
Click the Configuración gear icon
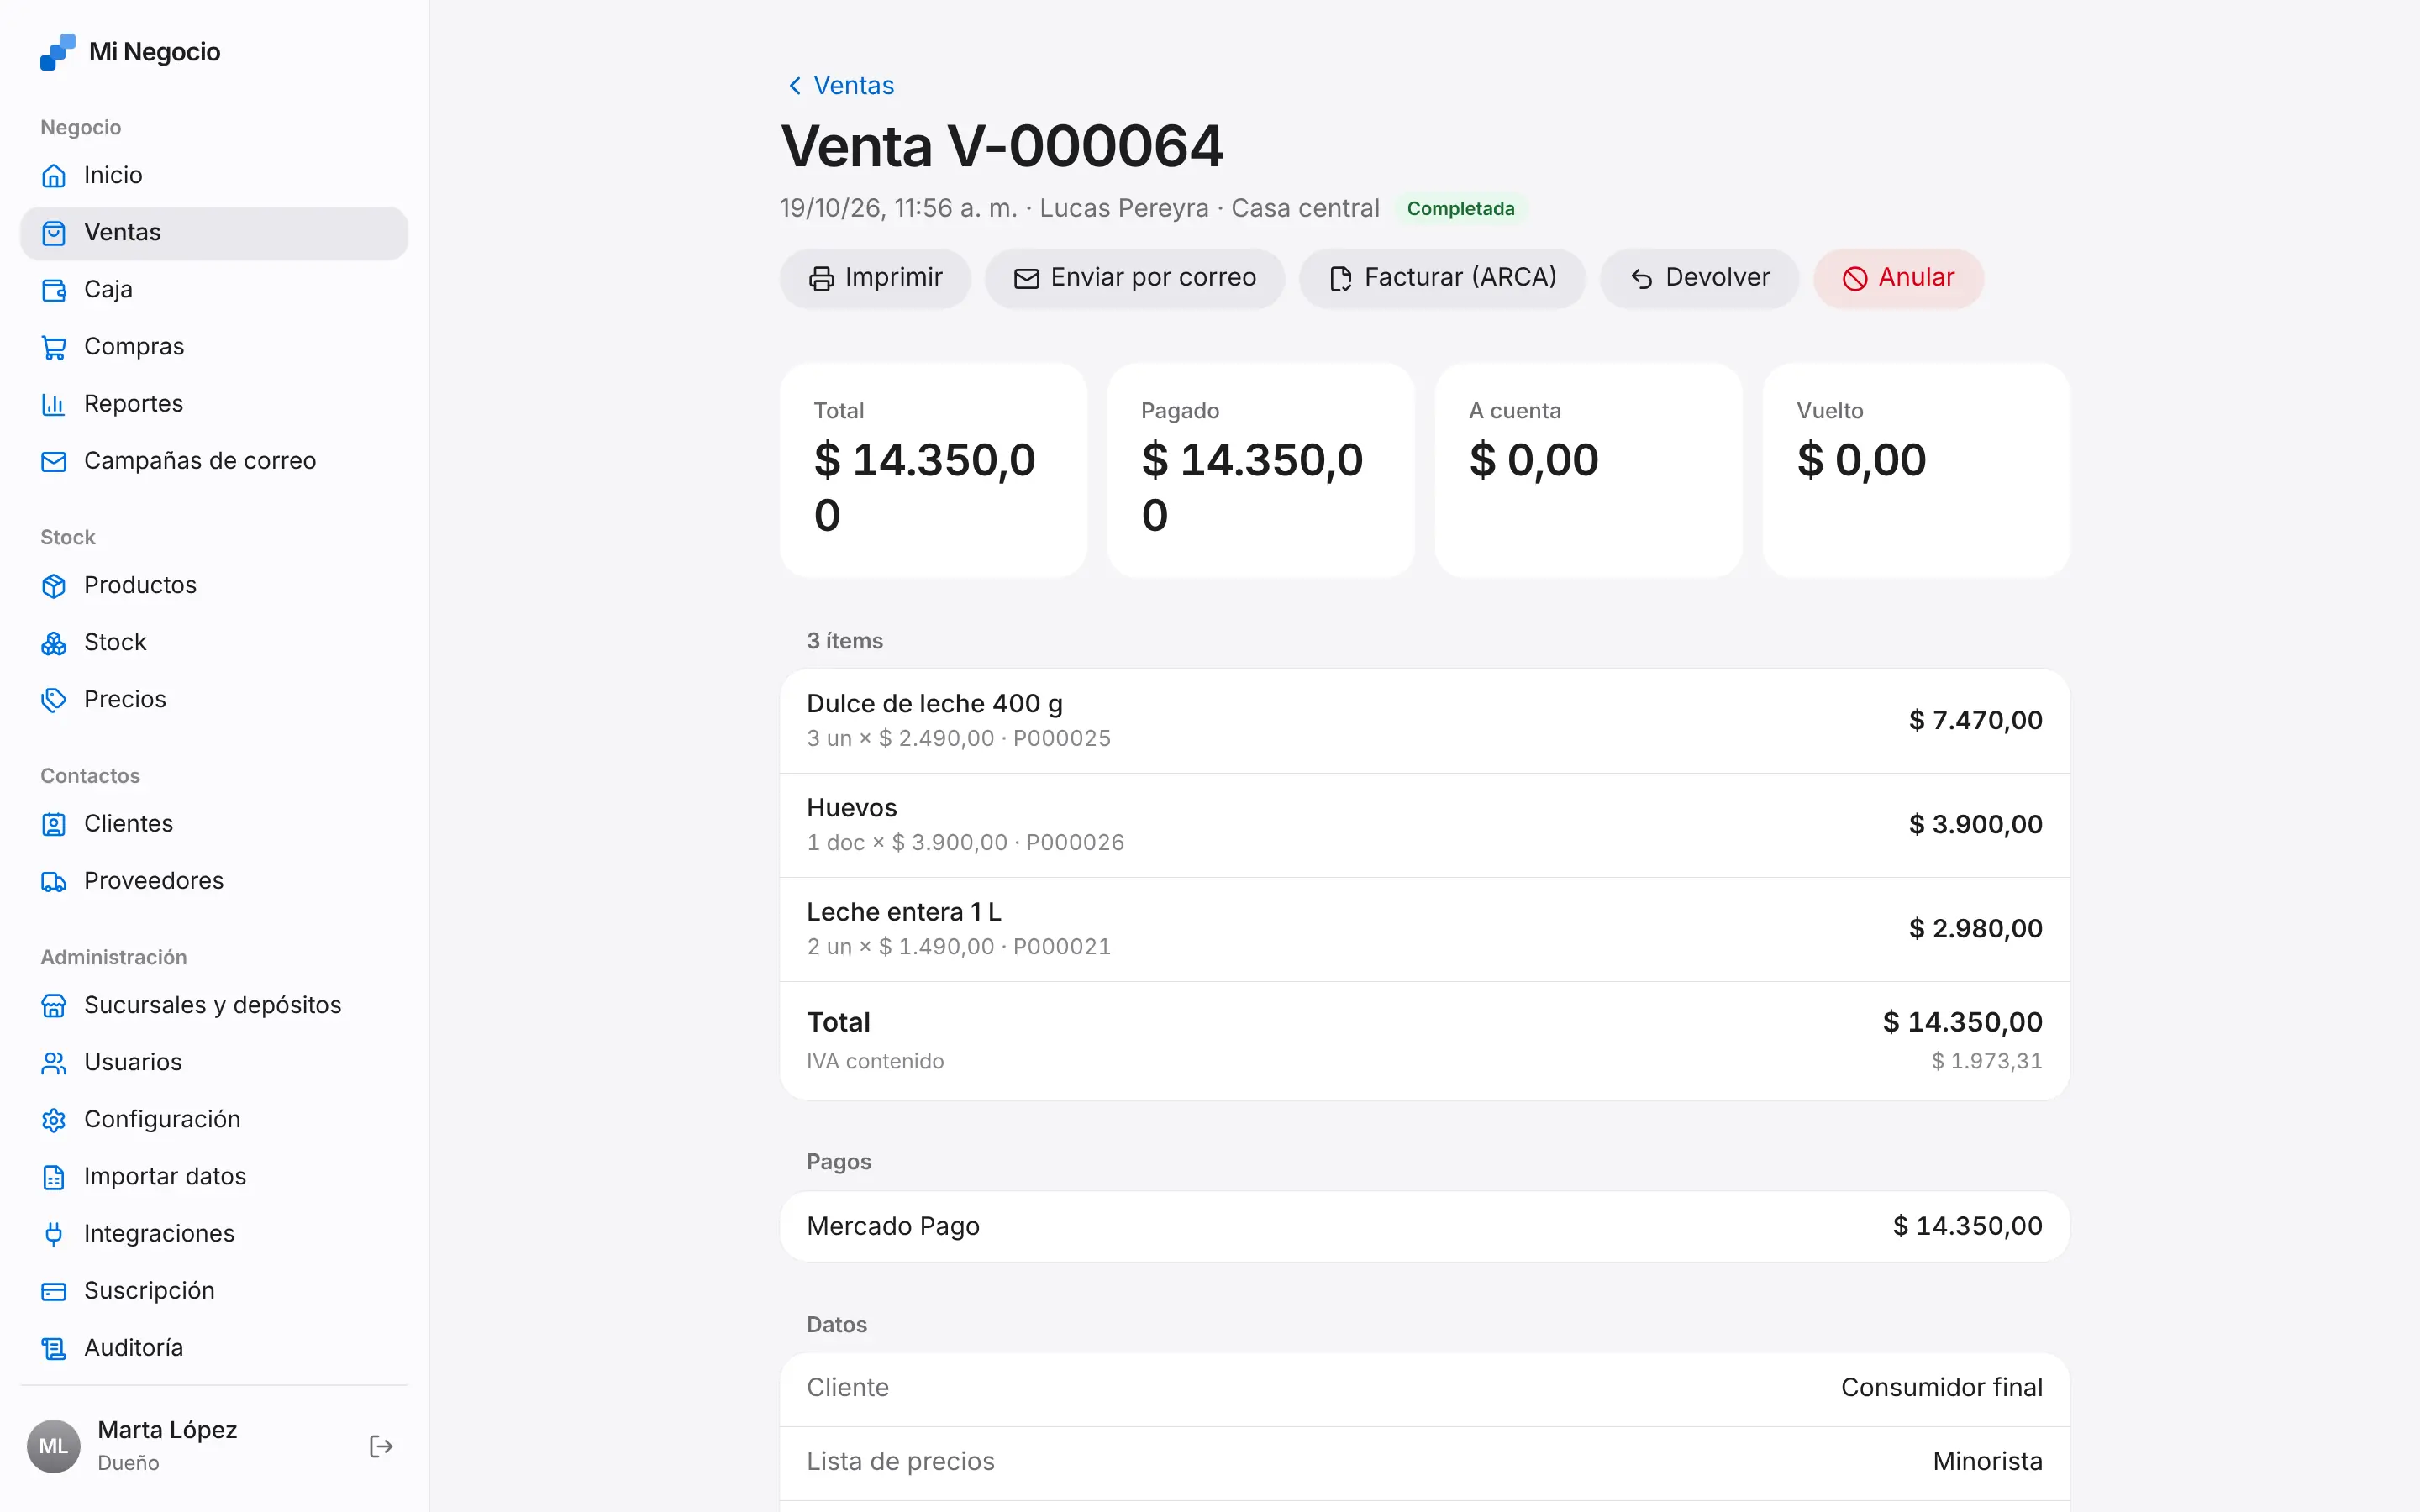click(54, 1119)
